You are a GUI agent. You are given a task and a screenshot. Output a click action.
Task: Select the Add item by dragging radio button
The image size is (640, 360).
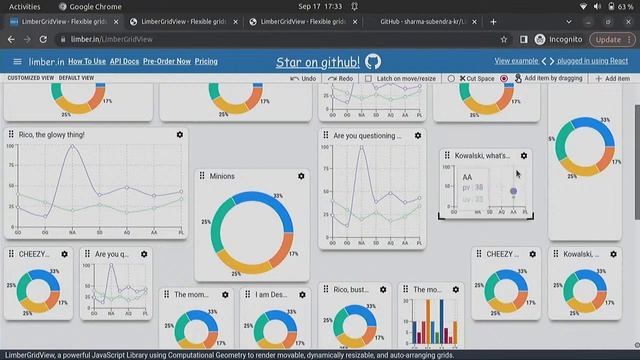point(504,78)
